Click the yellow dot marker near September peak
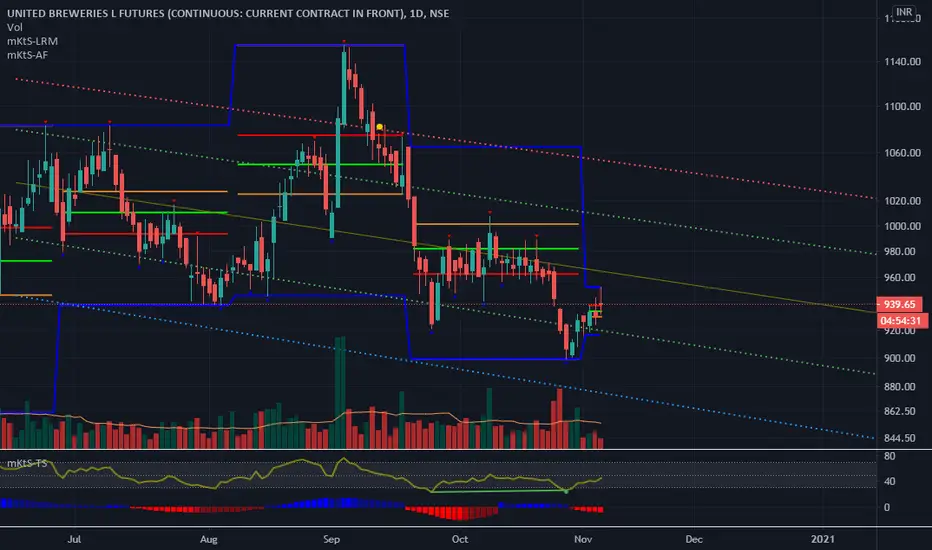This screenshot has width=932, height=550. (379, 127)
